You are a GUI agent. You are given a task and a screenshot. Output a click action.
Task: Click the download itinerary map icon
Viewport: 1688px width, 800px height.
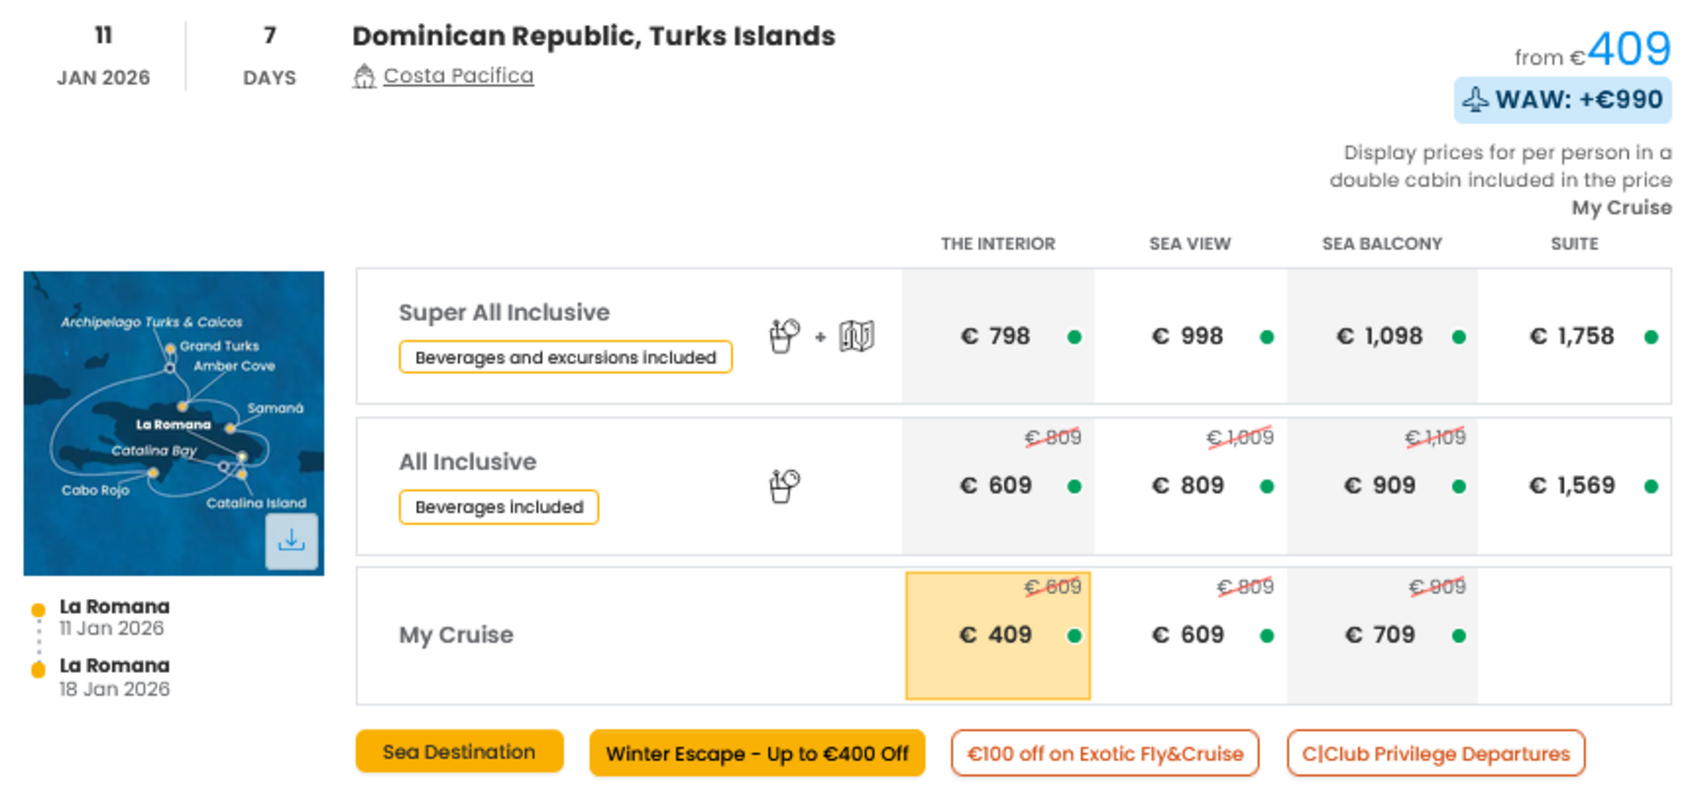click(291, 541)
